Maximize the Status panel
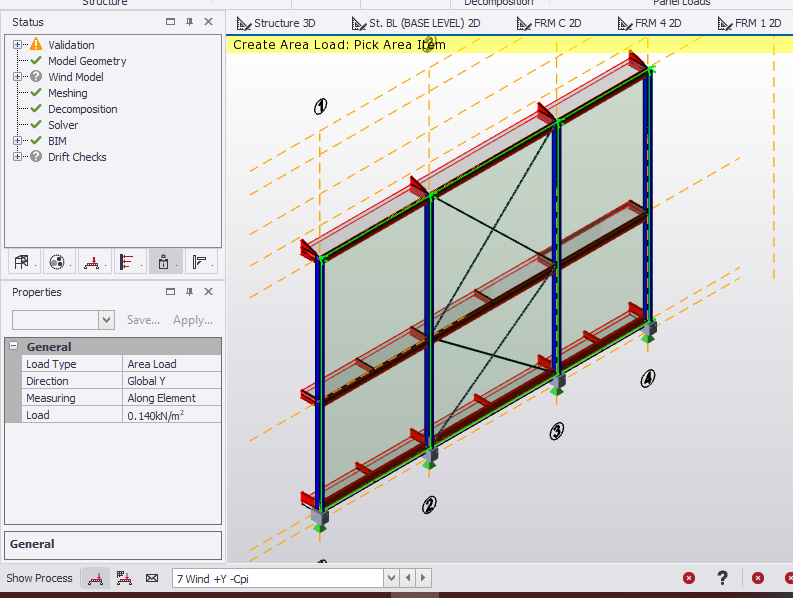The width and height of the screenshot is (793, 598). [x=170, y=22]
